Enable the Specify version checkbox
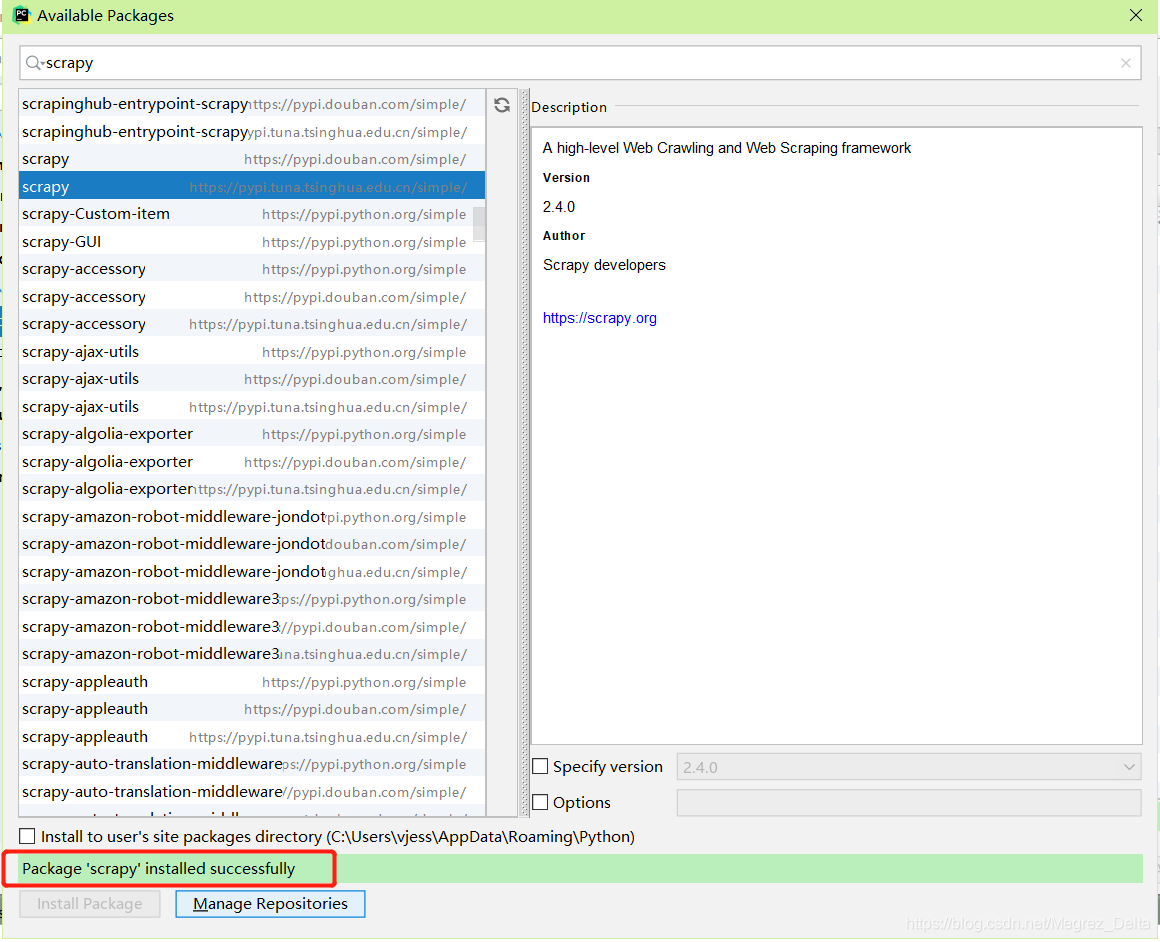The width and height of the screenshot is (1160, 942). point(540,767)
